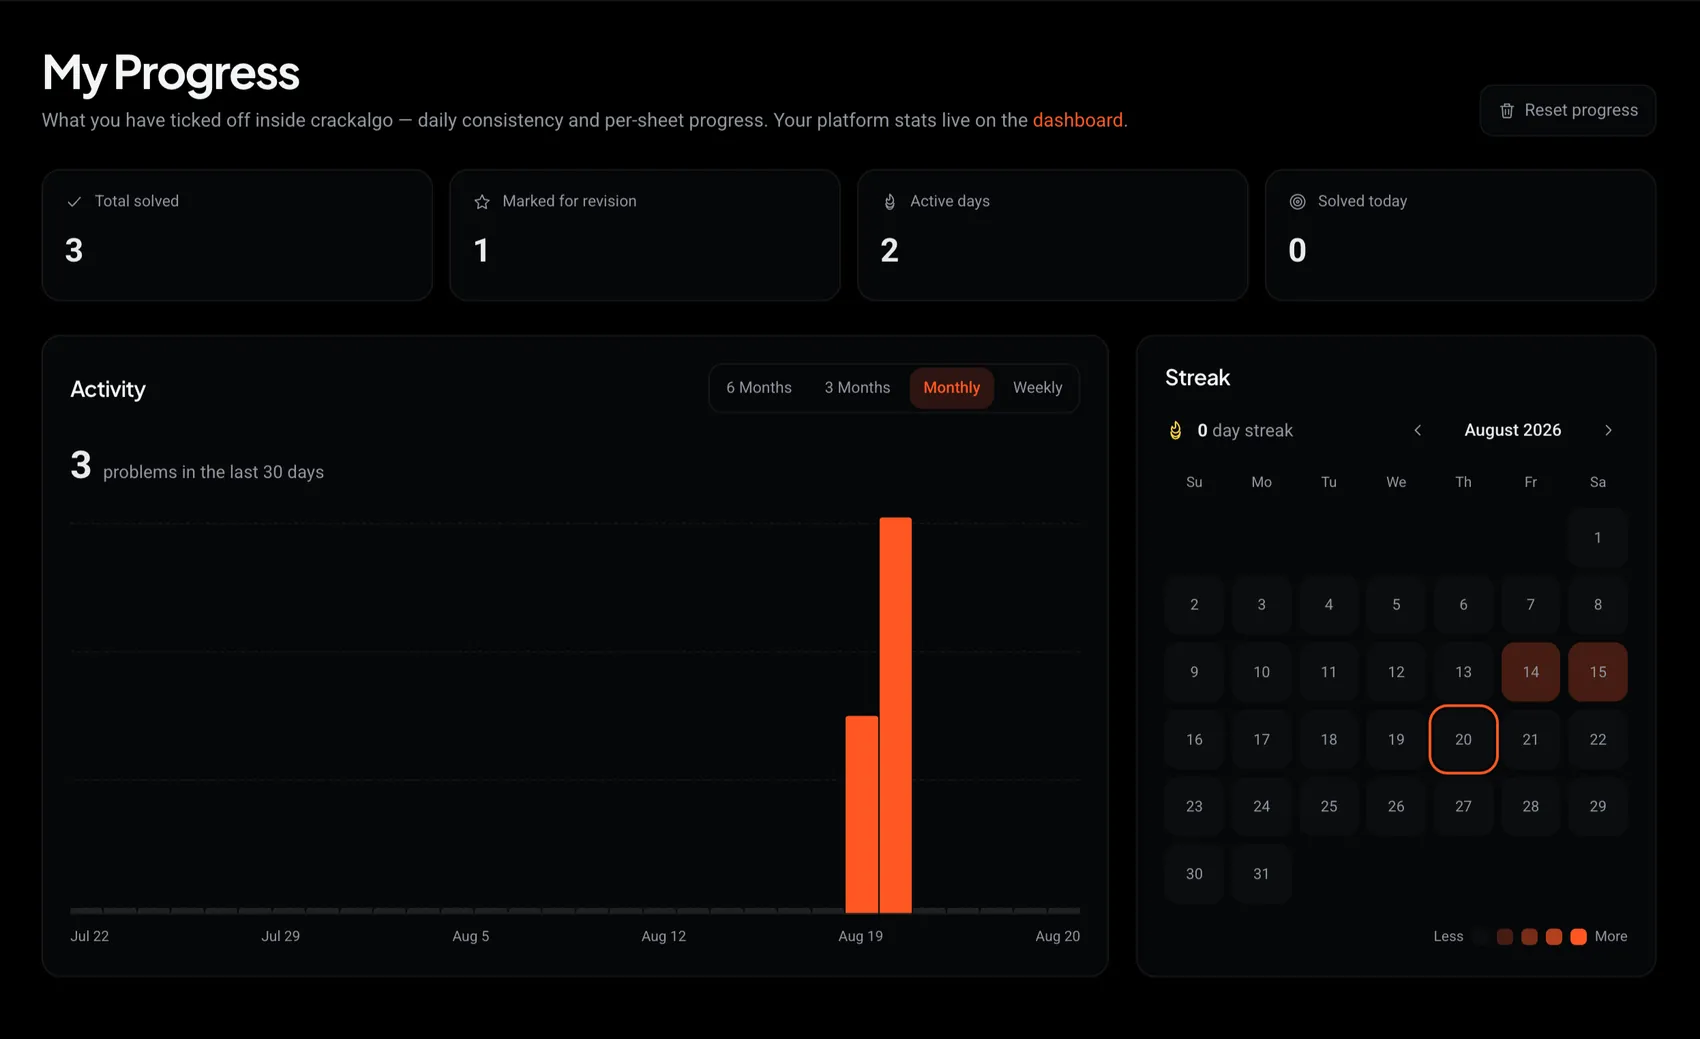This screenshot has height=1039, width=1700.
Task: Select August 15 in the calendar
Action: point(1597,672)
